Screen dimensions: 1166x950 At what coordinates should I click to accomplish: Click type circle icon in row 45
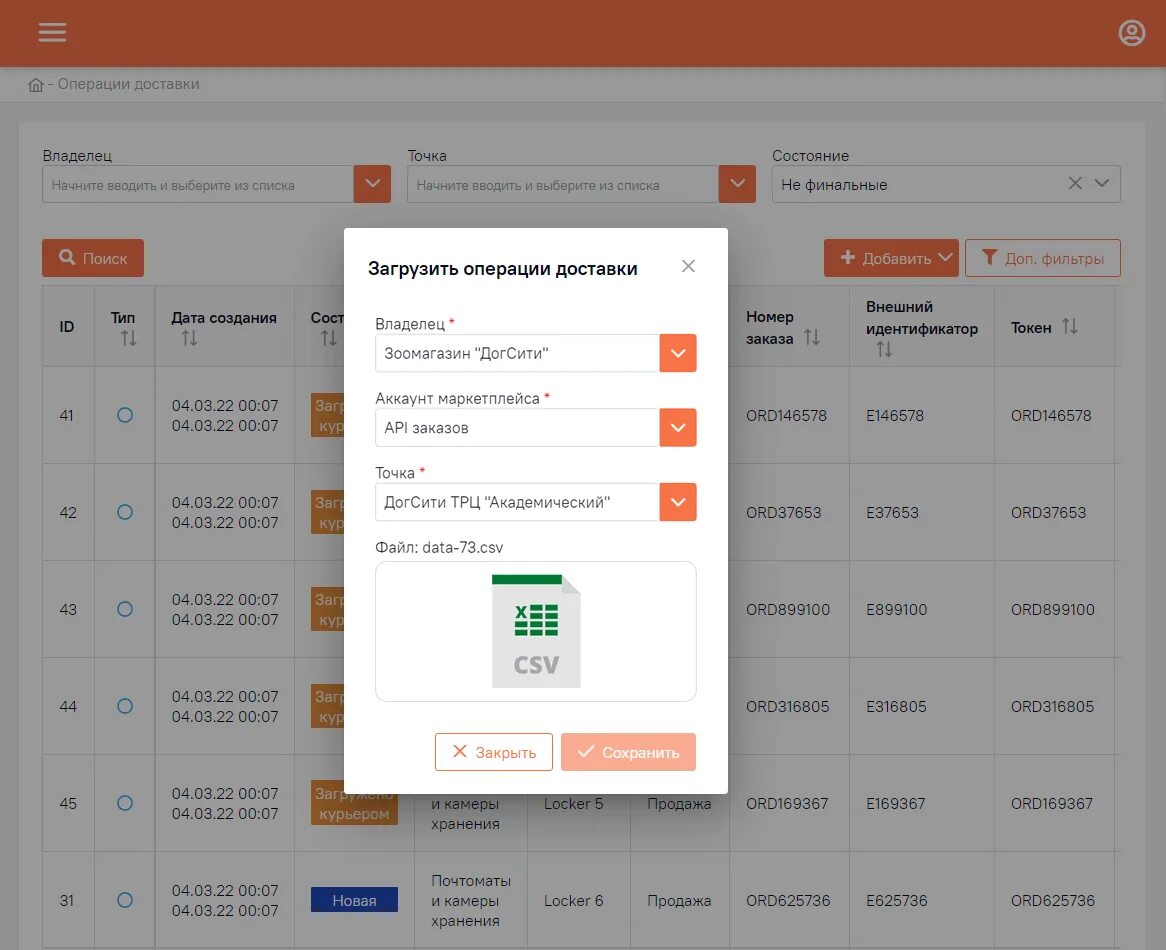(125, 803)
